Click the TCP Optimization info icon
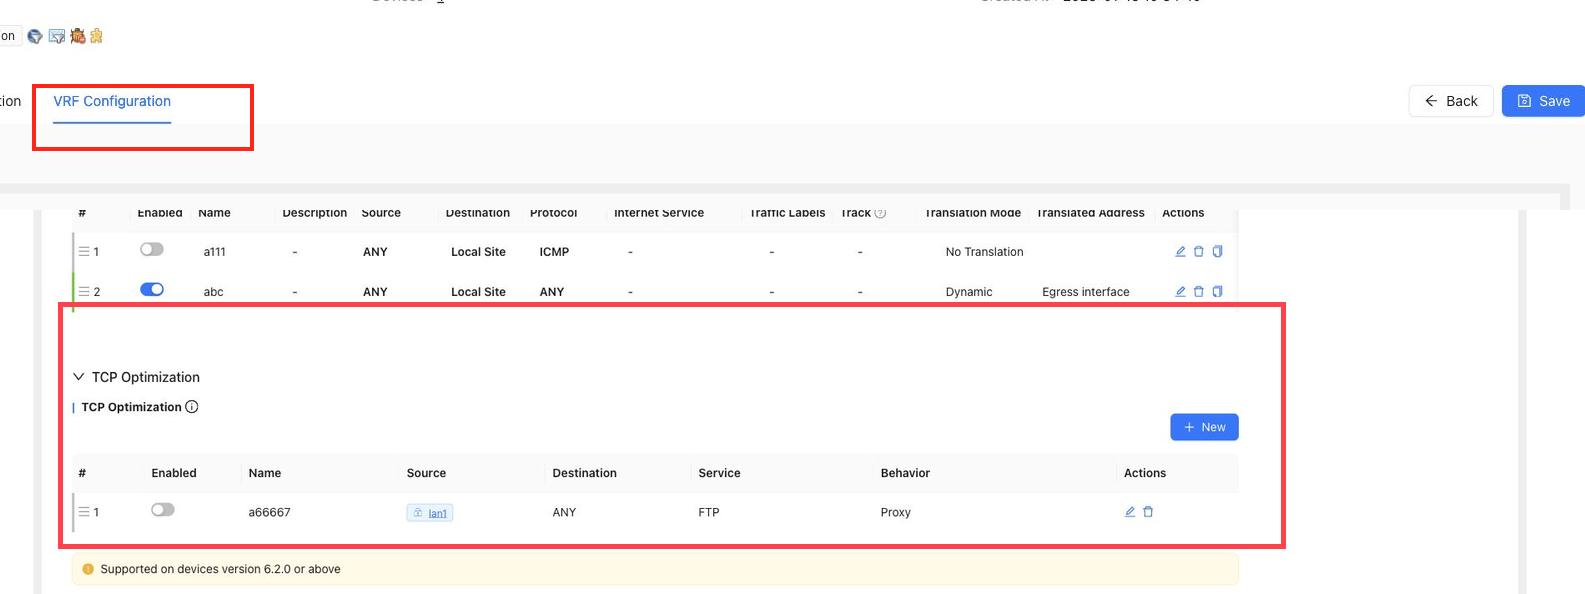This screenshot has height=594, width=1585. pyautogui.click(x=192, y=407)
